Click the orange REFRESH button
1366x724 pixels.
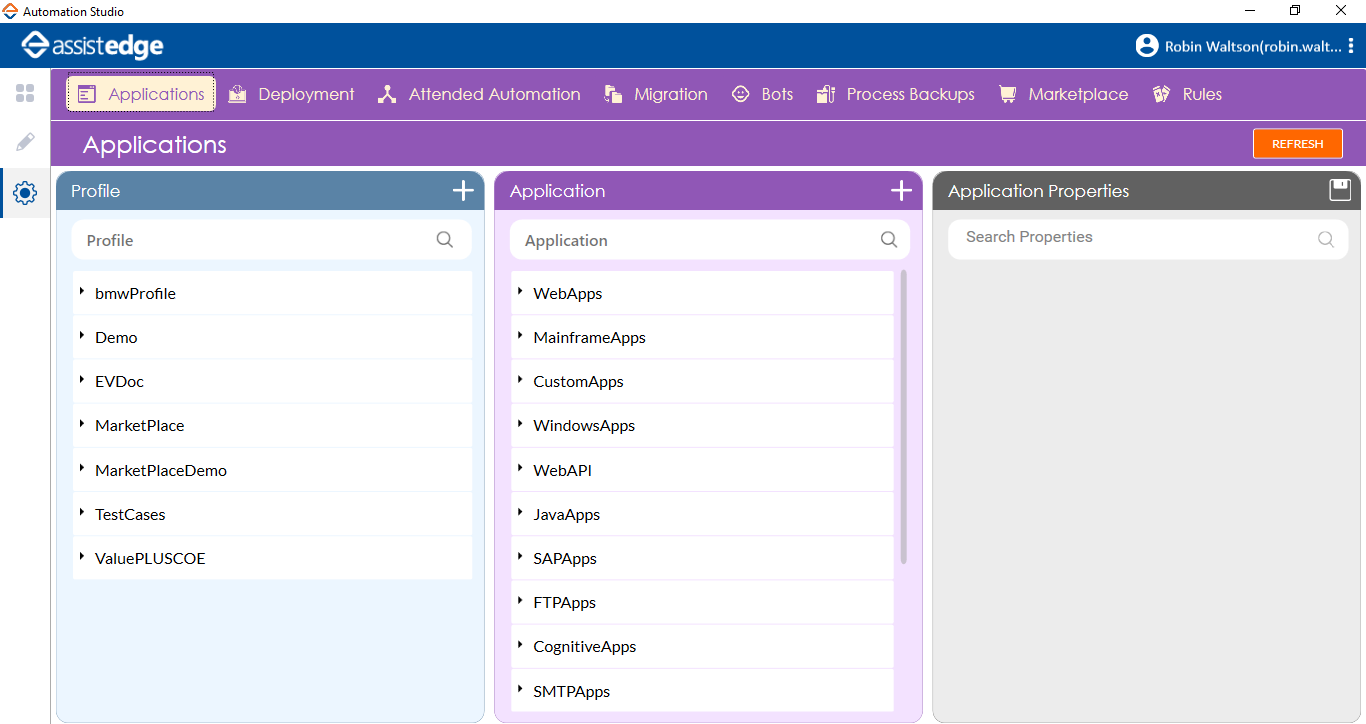pos(1298,144)
